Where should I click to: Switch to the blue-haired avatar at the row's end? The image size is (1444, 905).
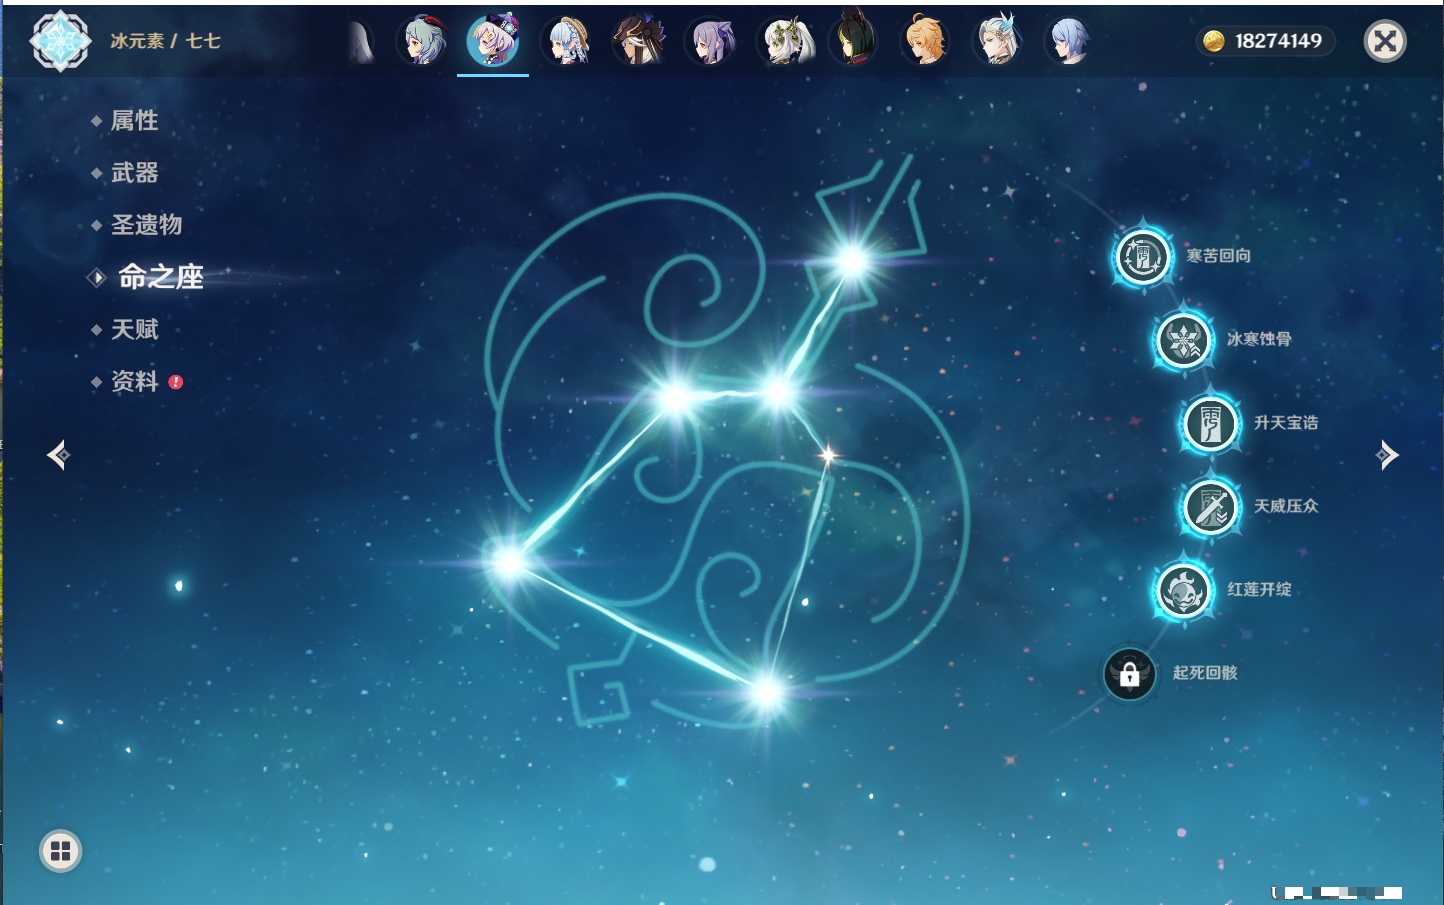pyautogui.click(x=1070, y=41)
